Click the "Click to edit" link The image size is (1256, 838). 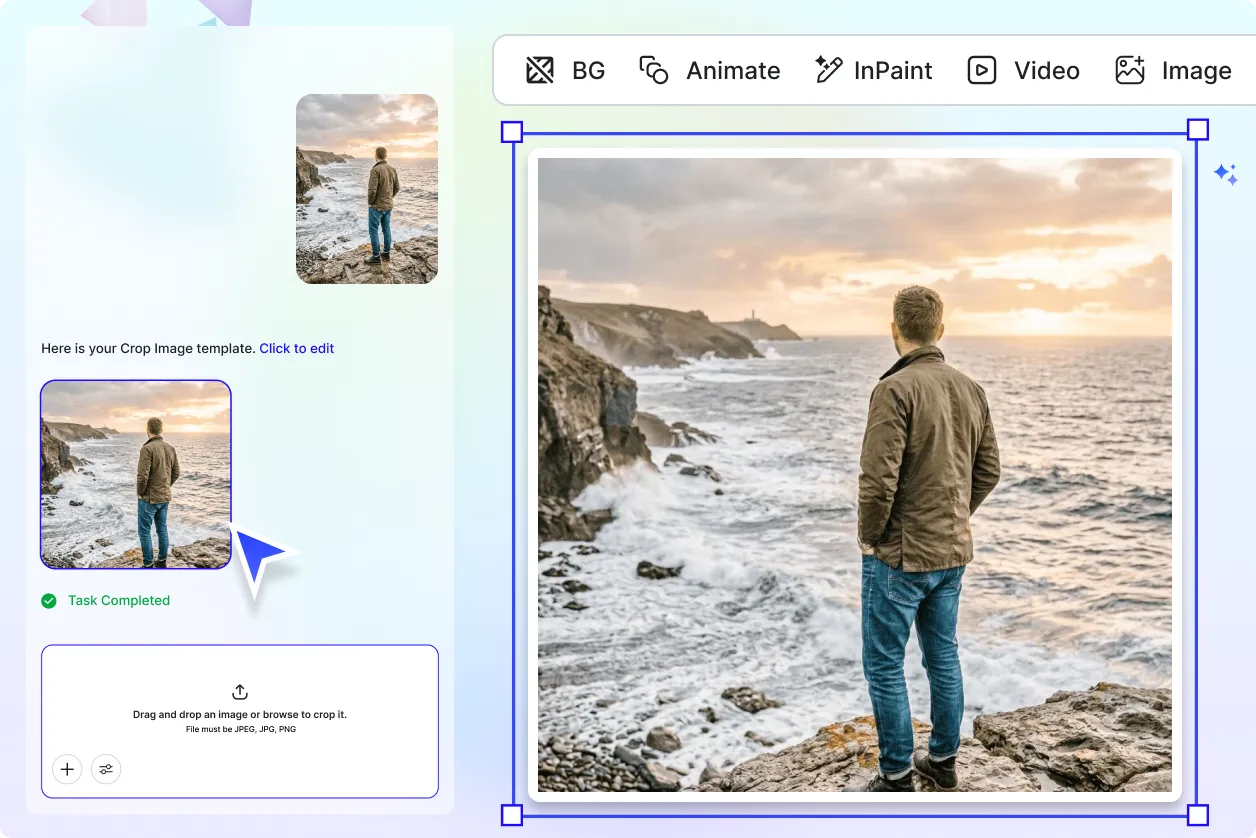tap(297, 349)
